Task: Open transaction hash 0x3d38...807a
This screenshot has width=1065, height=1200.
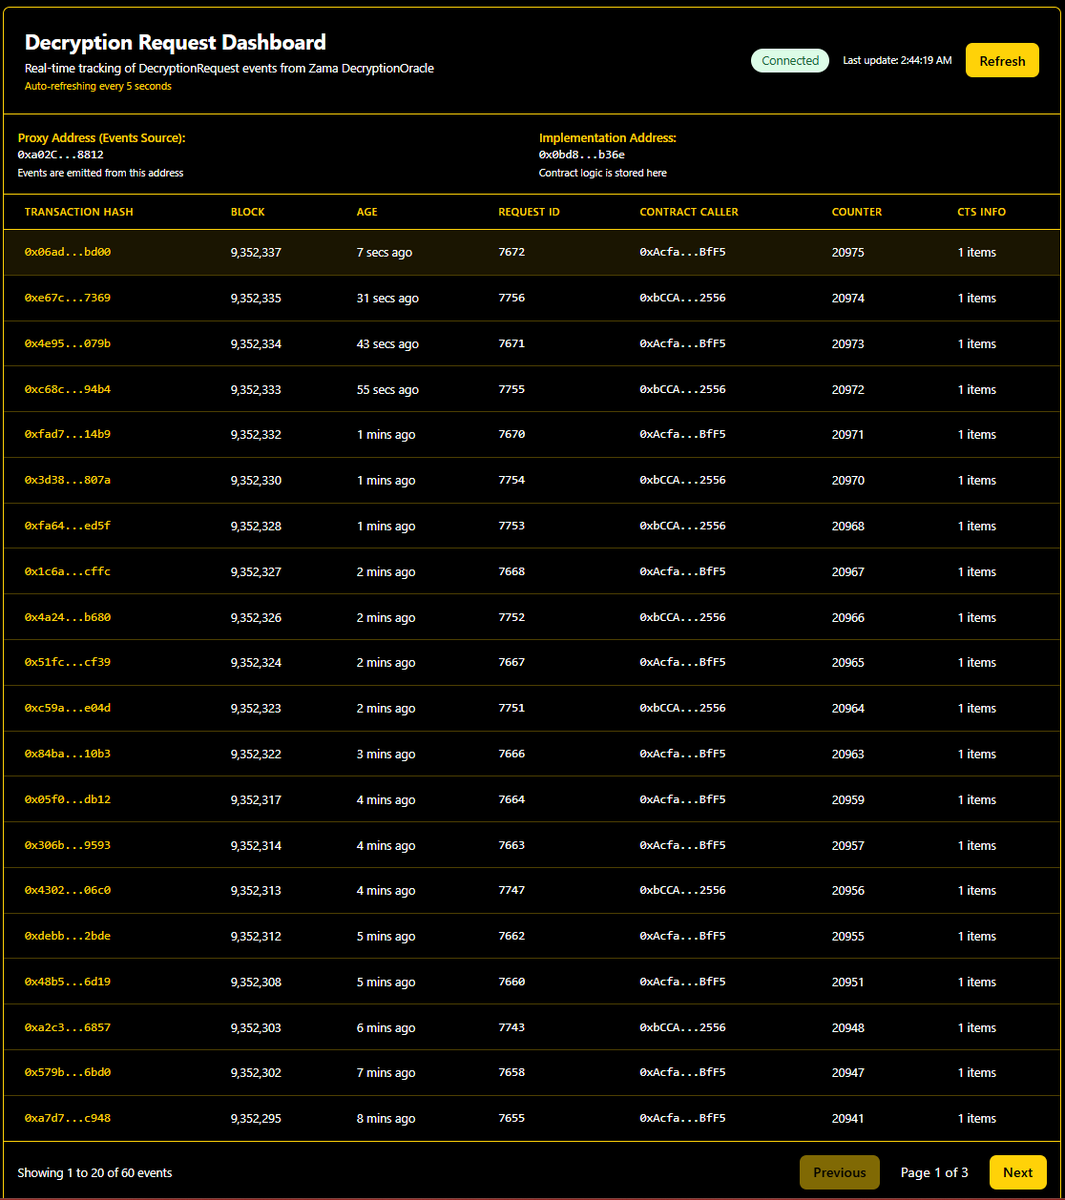Action: pyautogui.click(x=68, y=480)
